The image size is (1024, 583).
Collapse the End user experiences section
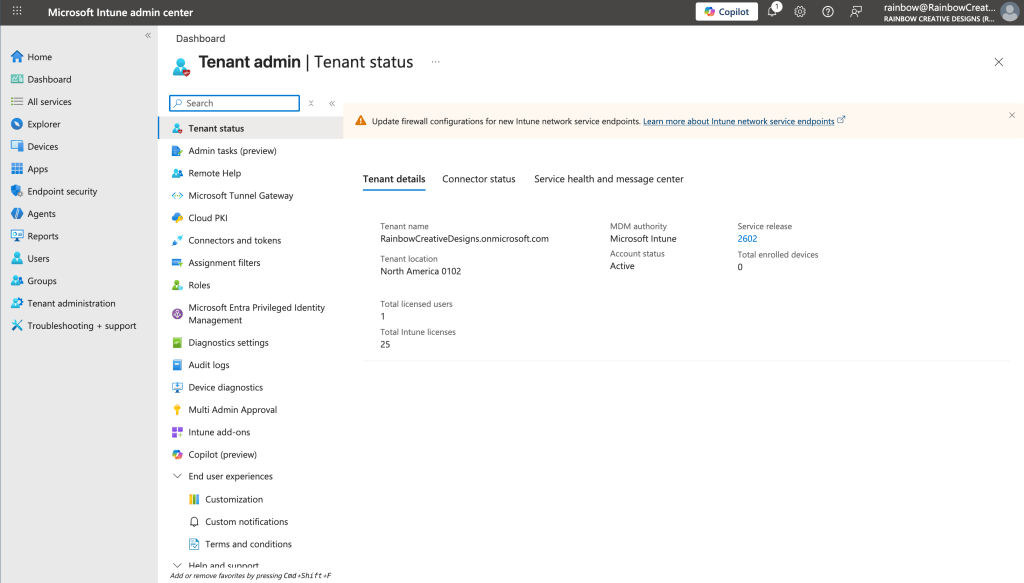[x=177, y=477]
